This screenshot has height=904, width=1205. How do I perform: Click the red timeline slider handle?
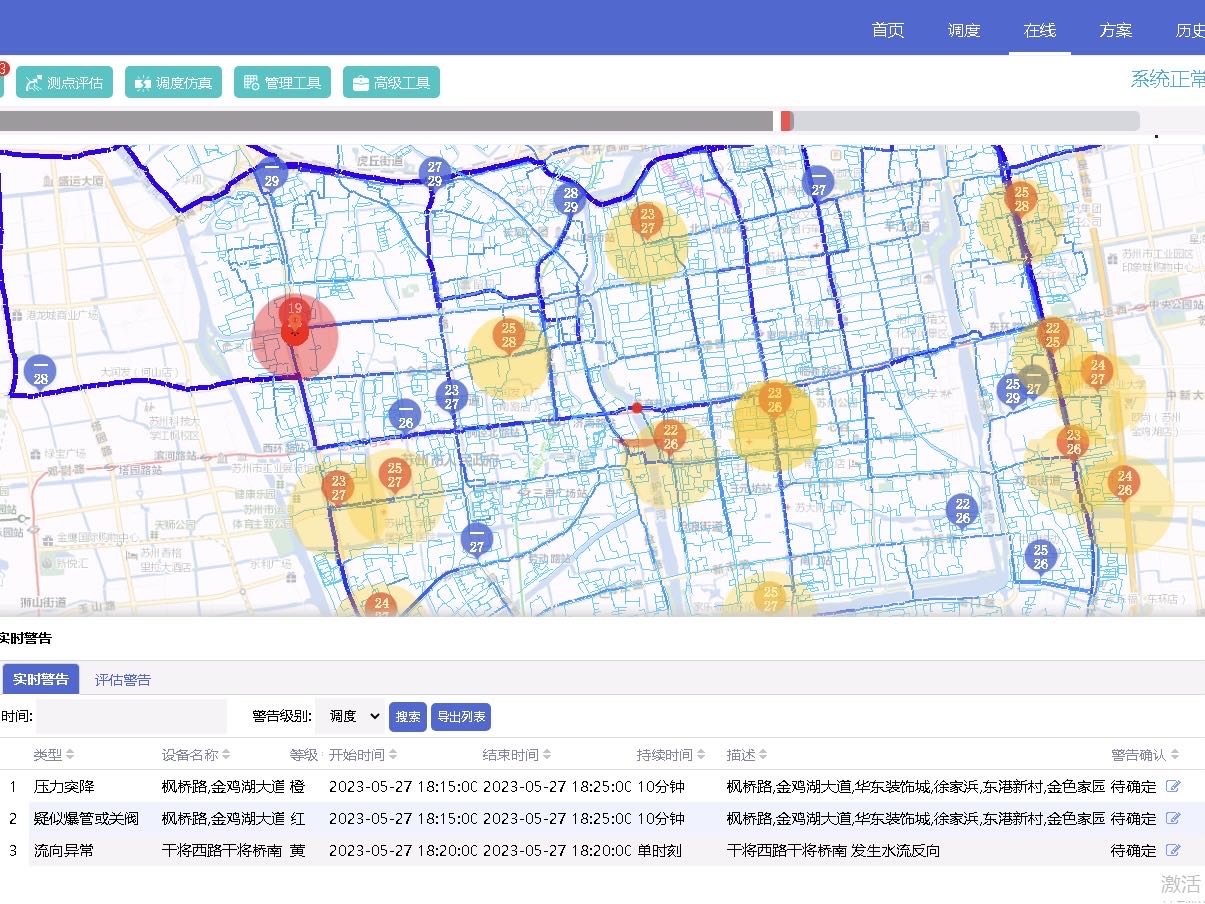click(786, 121)
